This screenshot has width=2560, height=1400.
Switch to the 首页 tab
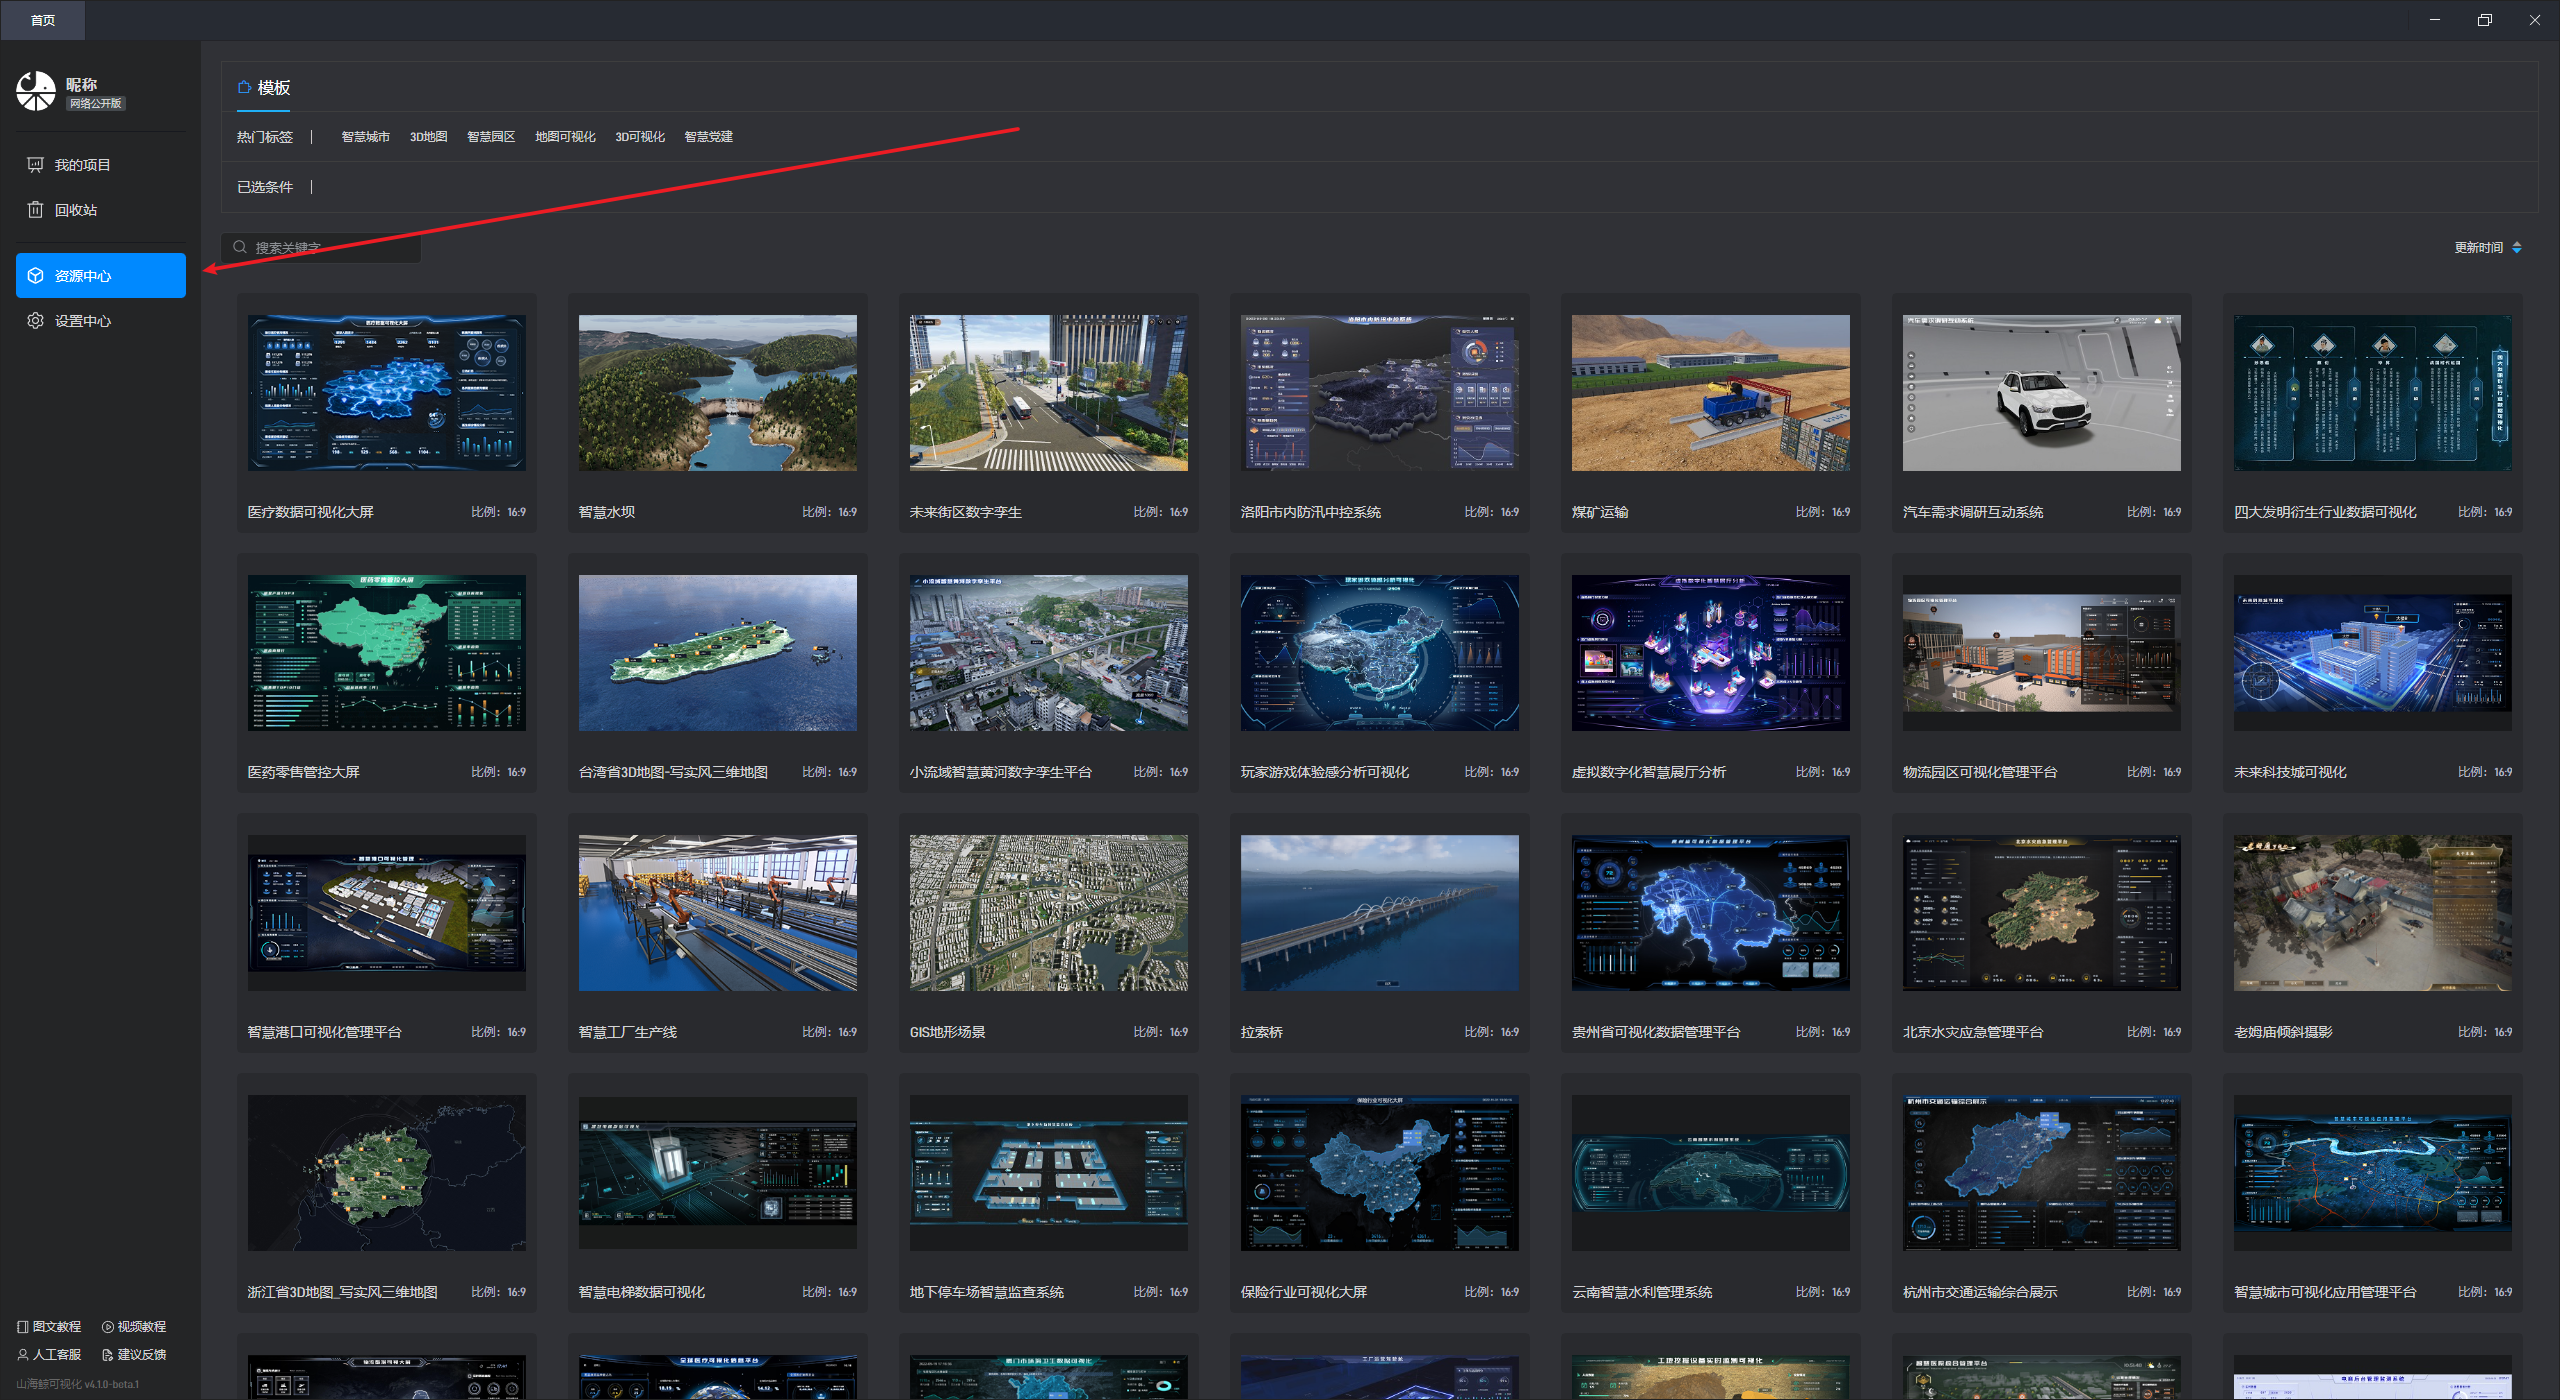point(42,20)
